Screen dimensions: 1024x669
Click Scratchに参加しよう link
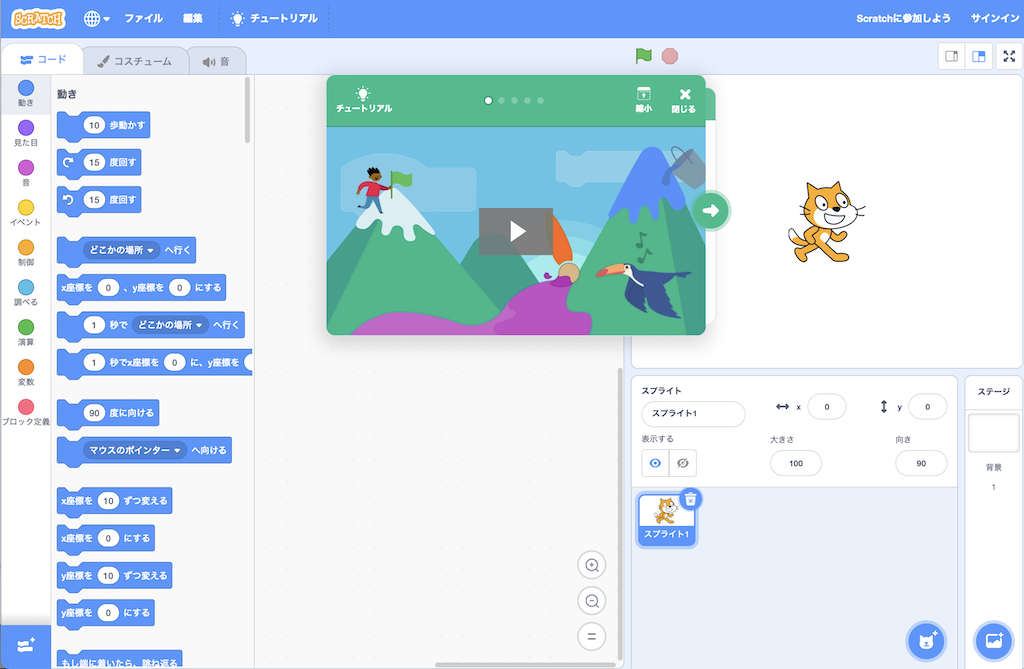tap(903, 18)
